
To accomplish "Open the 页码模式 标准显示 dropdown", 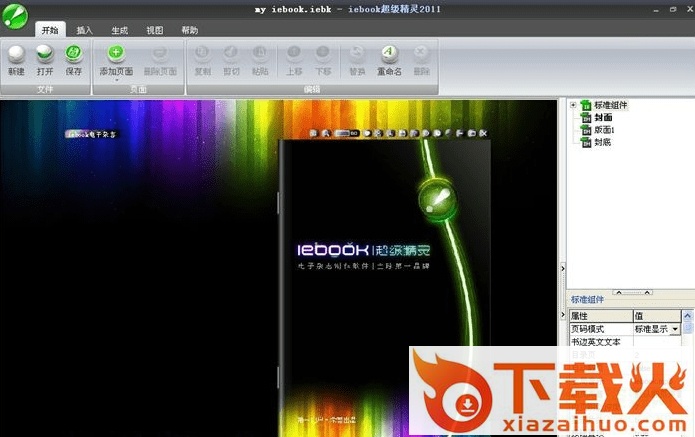I will click(675, 329).
